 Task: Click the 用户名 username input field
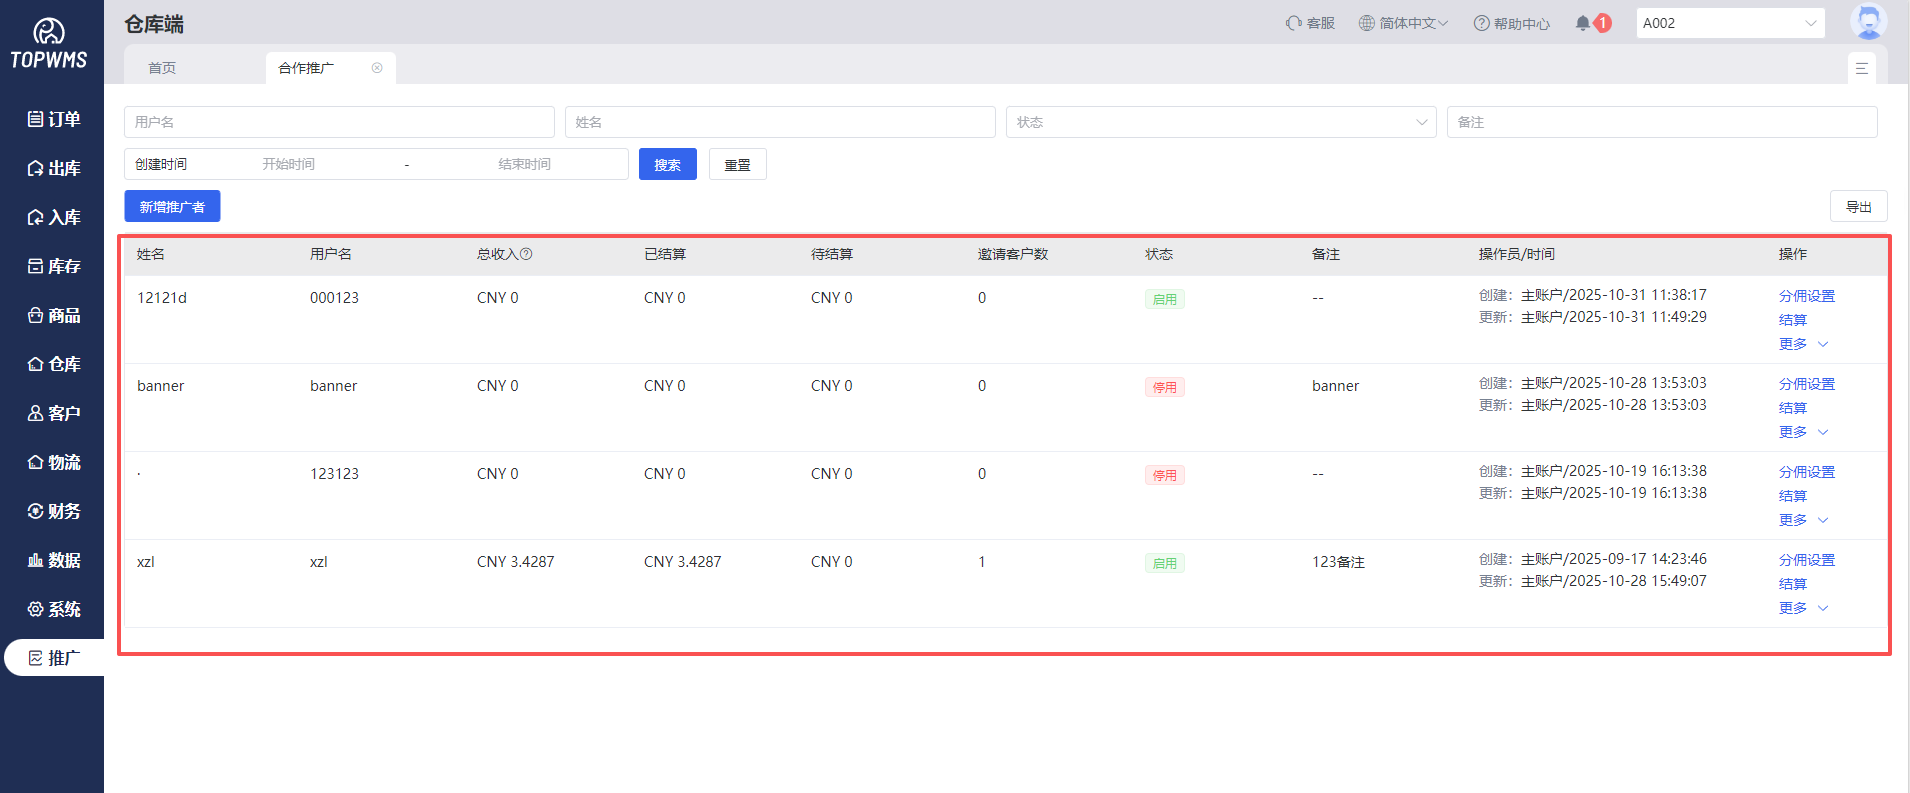[x=339, y=122]
